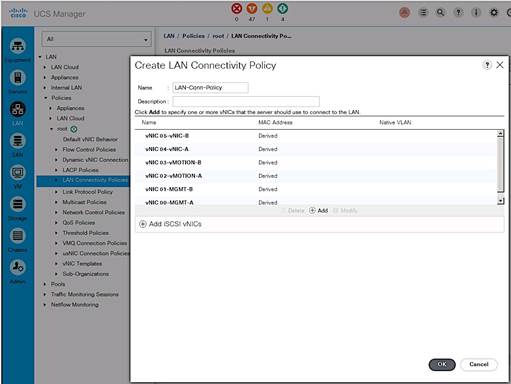The height and width of the screenshot is (384, 511).
Task: Select Link Protocol Policy tree item
Action: click(88, 192)
